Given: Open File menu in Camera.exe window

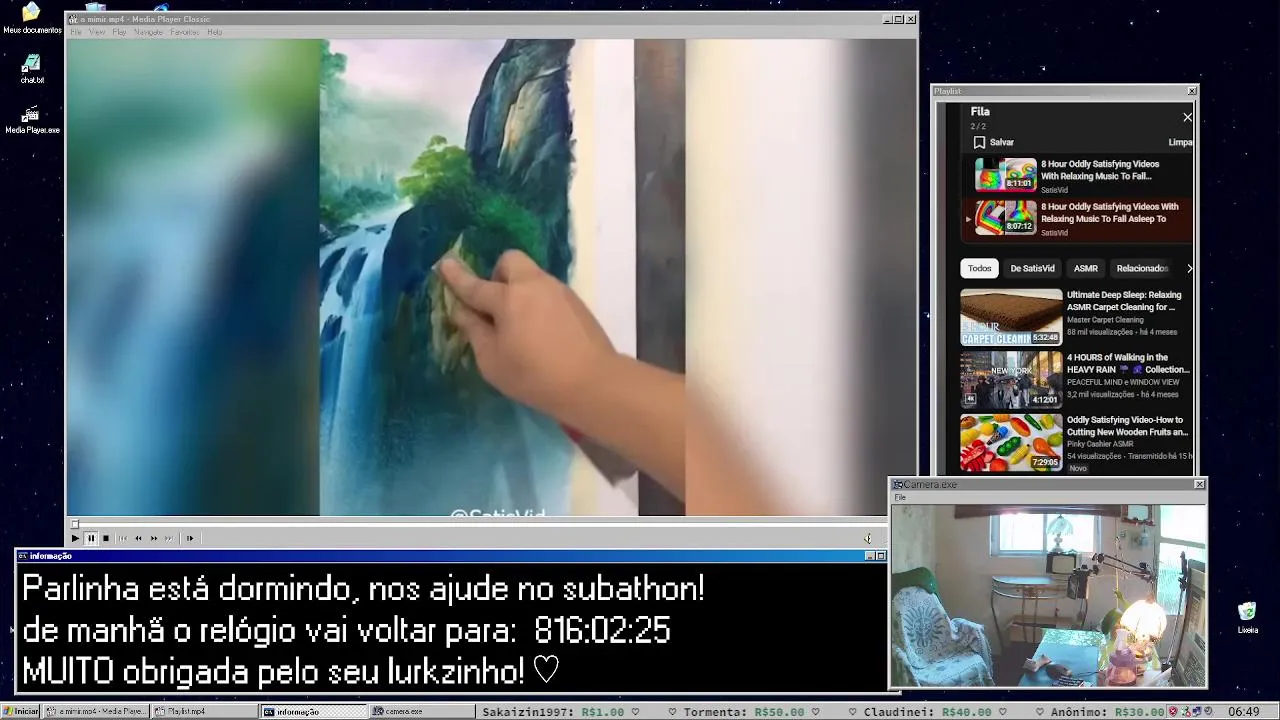Looking at the screenshot, I should click(x=900, y=497).
